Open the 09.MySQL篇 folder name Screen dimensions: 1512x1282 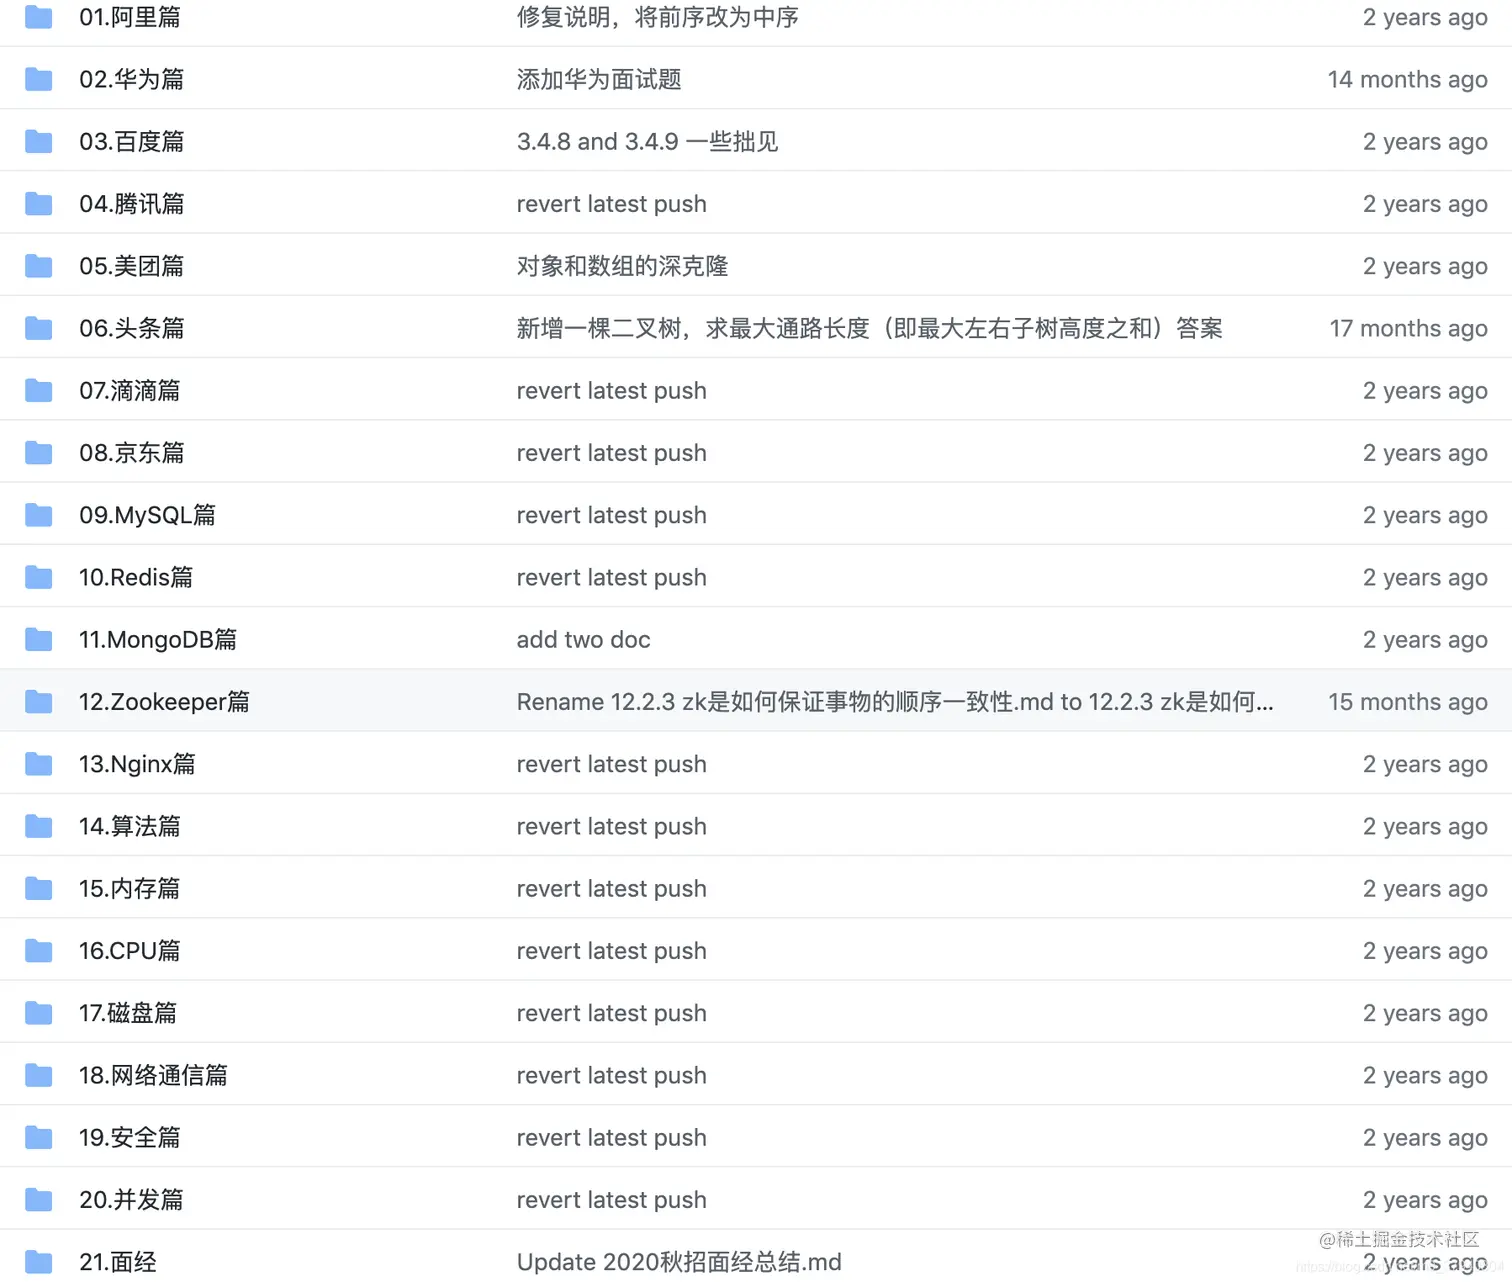(x=148, y=515)
